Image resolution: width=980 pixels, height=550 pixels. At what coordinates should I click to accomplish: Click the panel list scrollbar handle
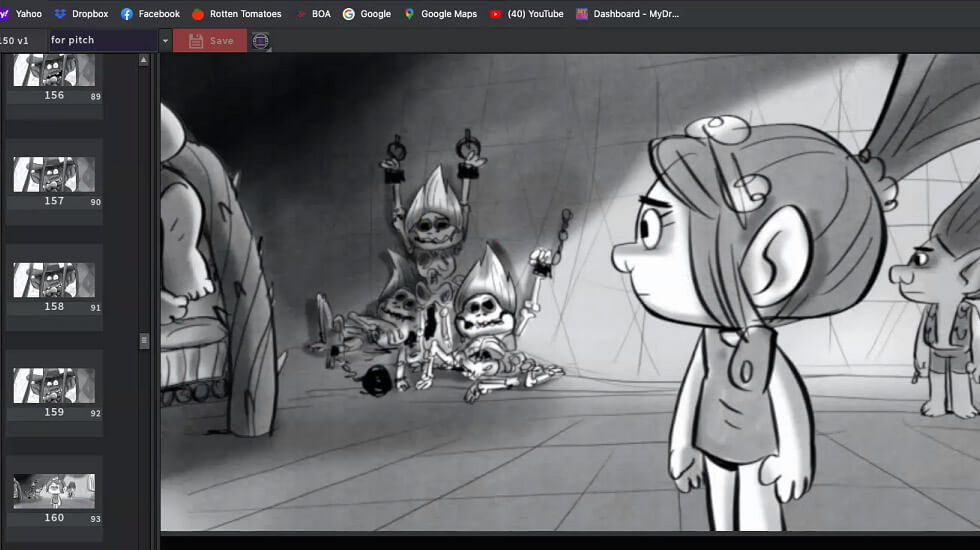click(144, 341)
